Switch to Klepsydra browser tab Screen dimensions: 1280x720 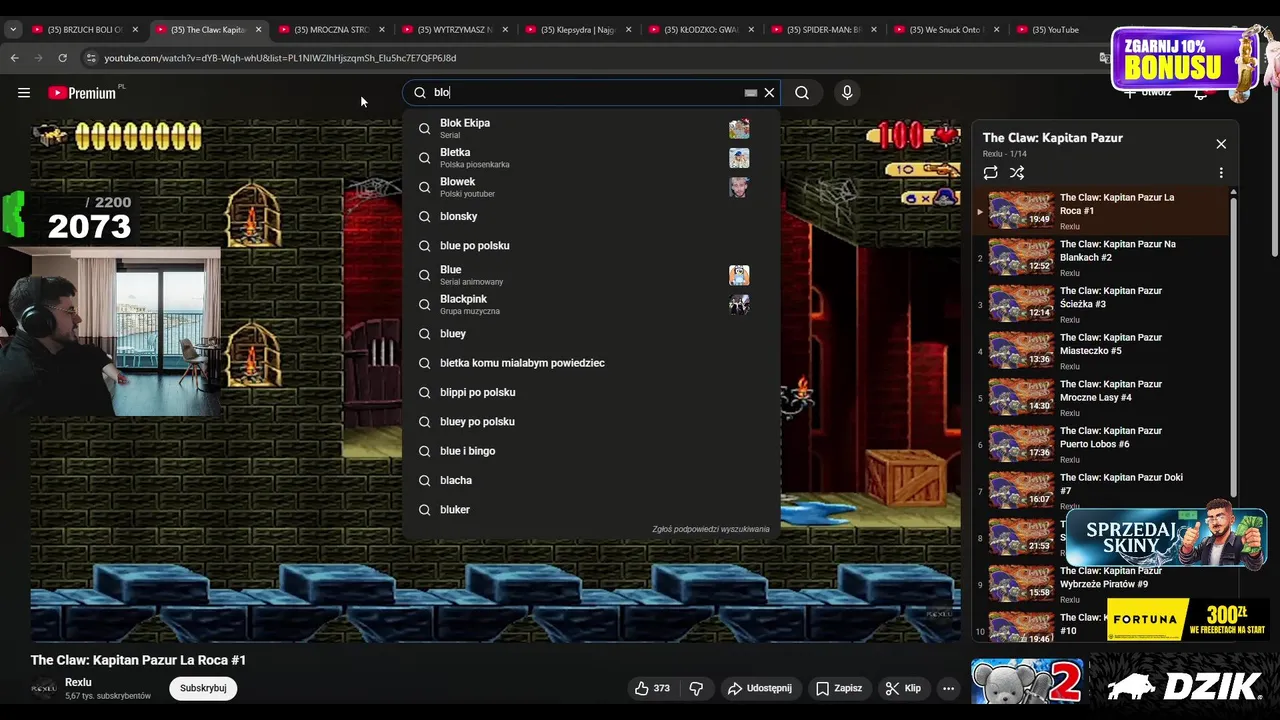pos(576,30)
